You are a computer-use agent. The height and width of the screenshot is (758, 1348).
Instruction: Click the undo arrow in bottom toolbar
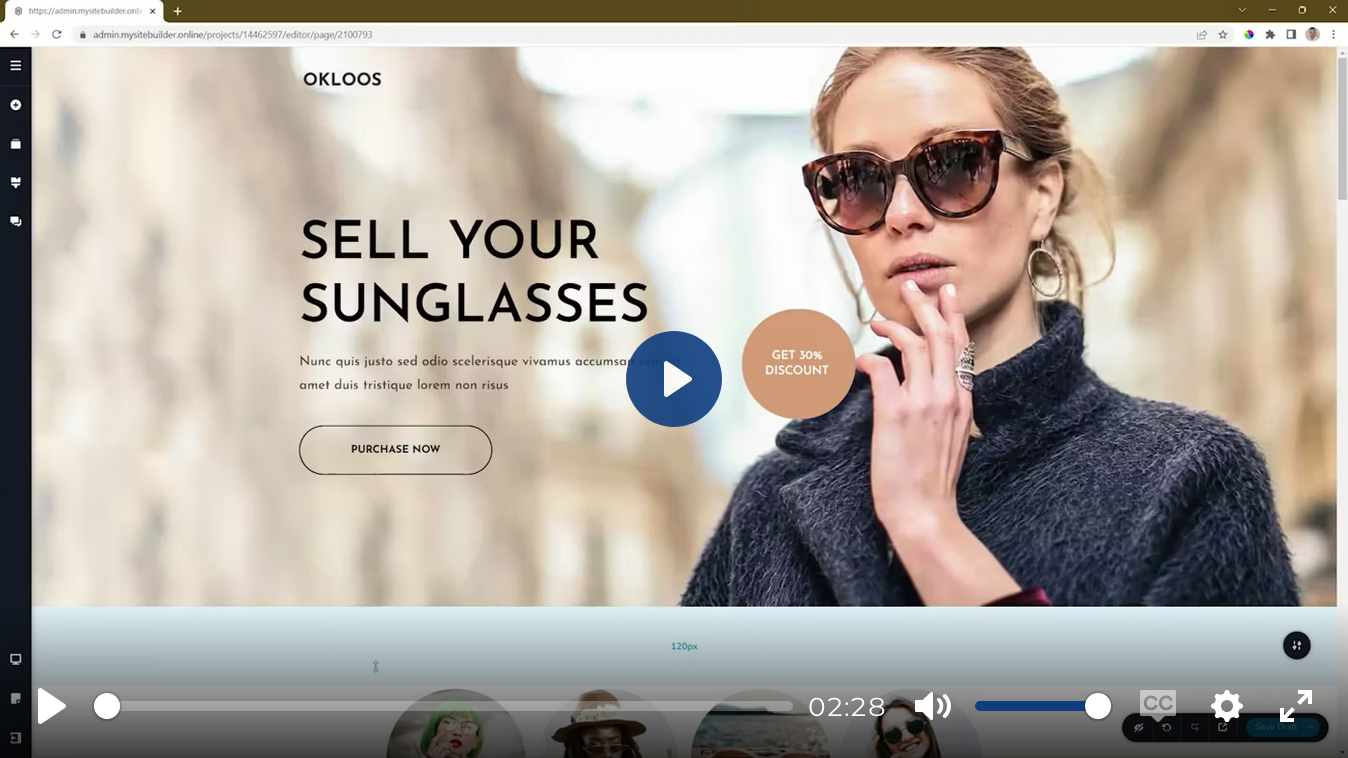(1166, 727)
